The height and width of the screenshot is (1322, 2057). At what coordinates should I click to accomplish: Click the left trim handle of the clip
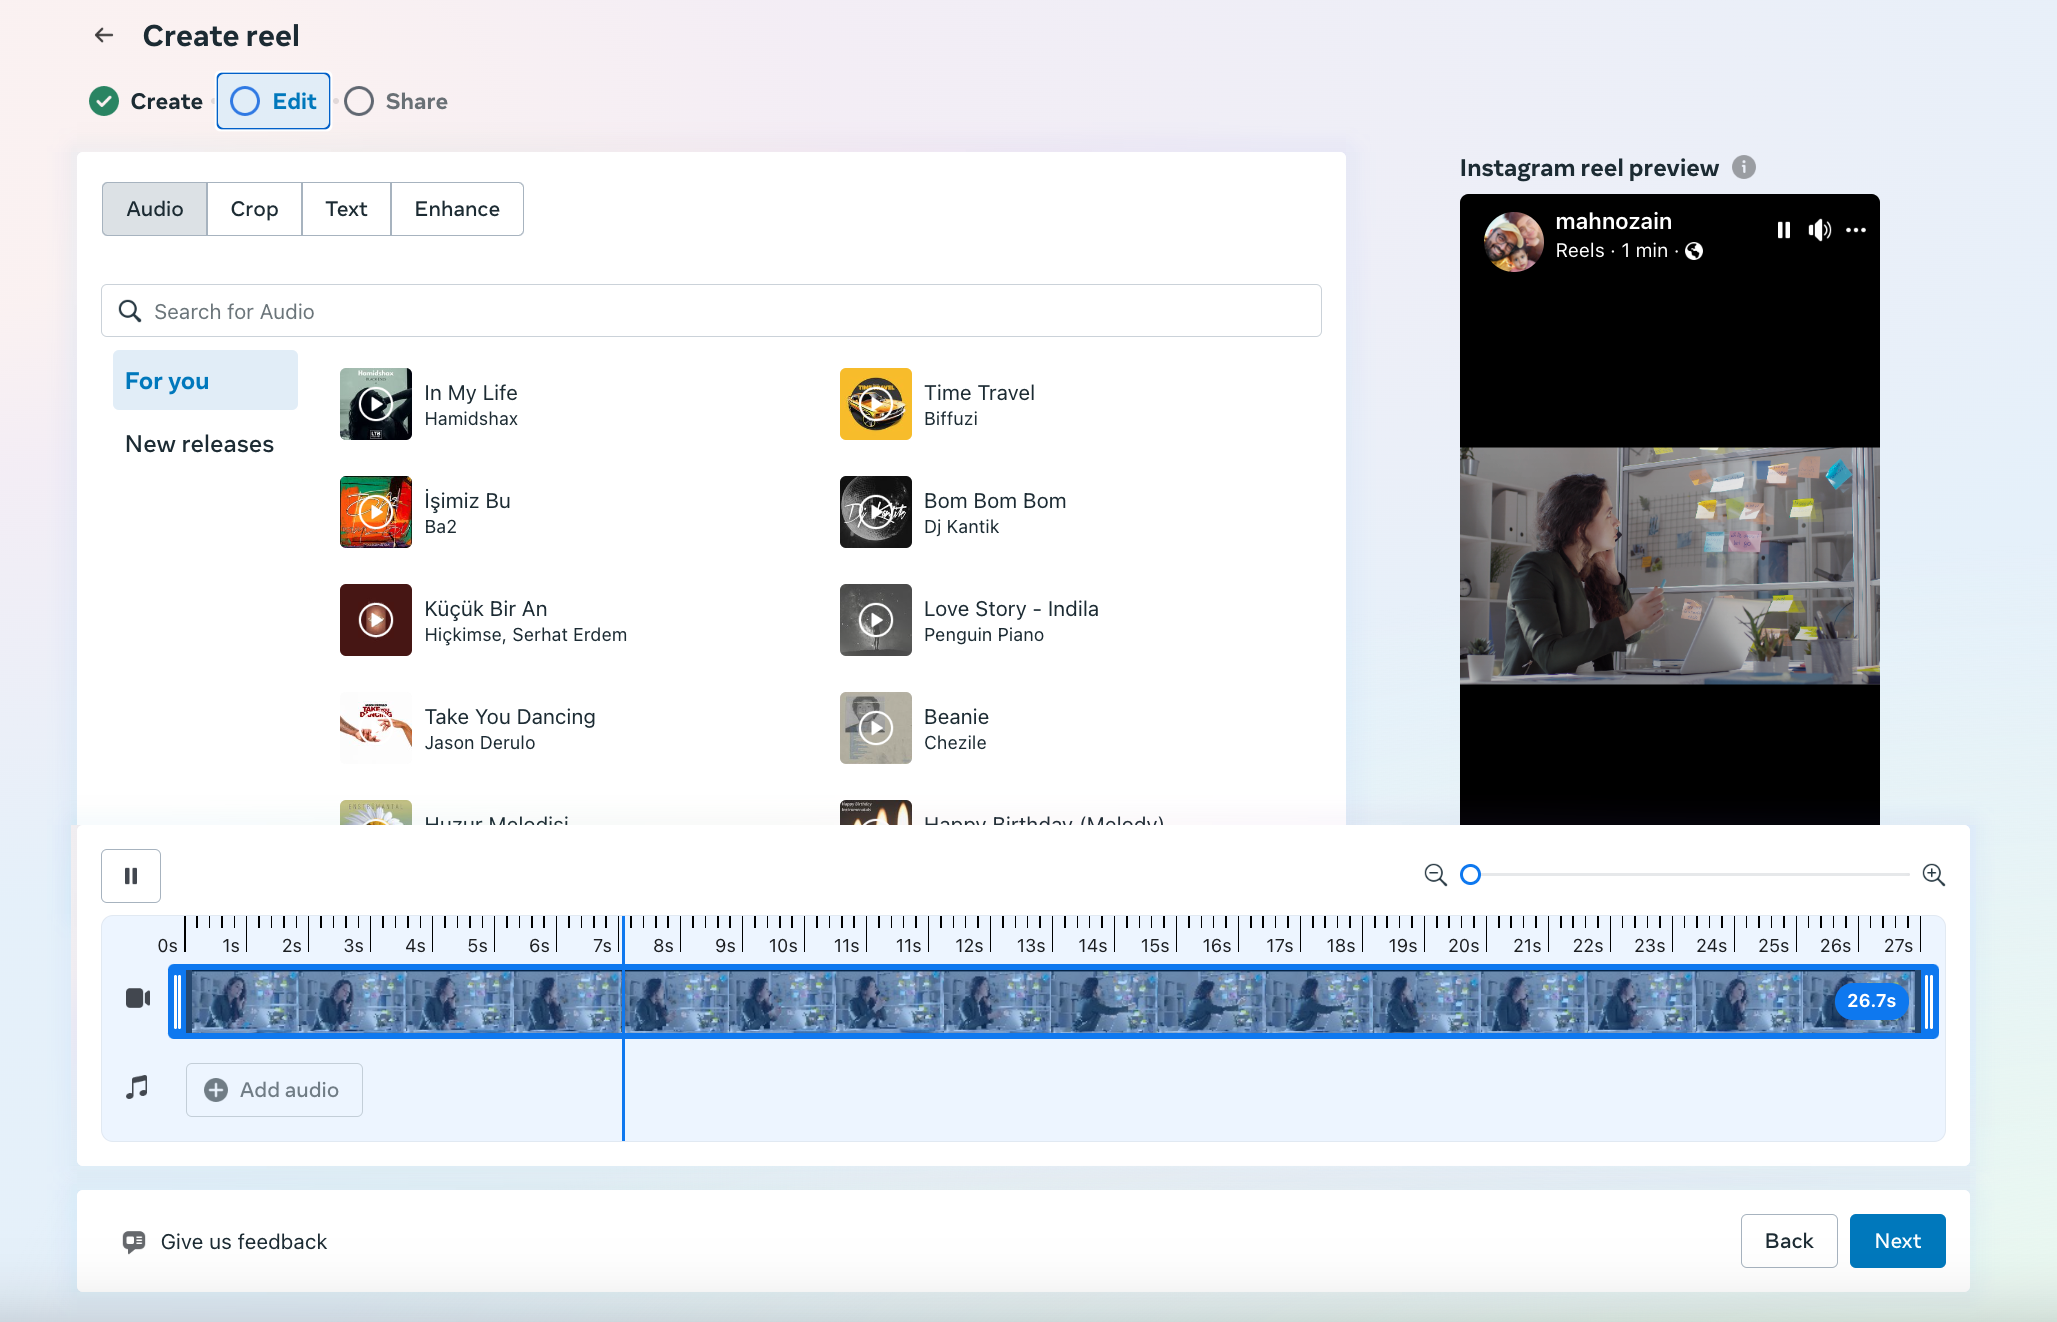click(178, 1001)
